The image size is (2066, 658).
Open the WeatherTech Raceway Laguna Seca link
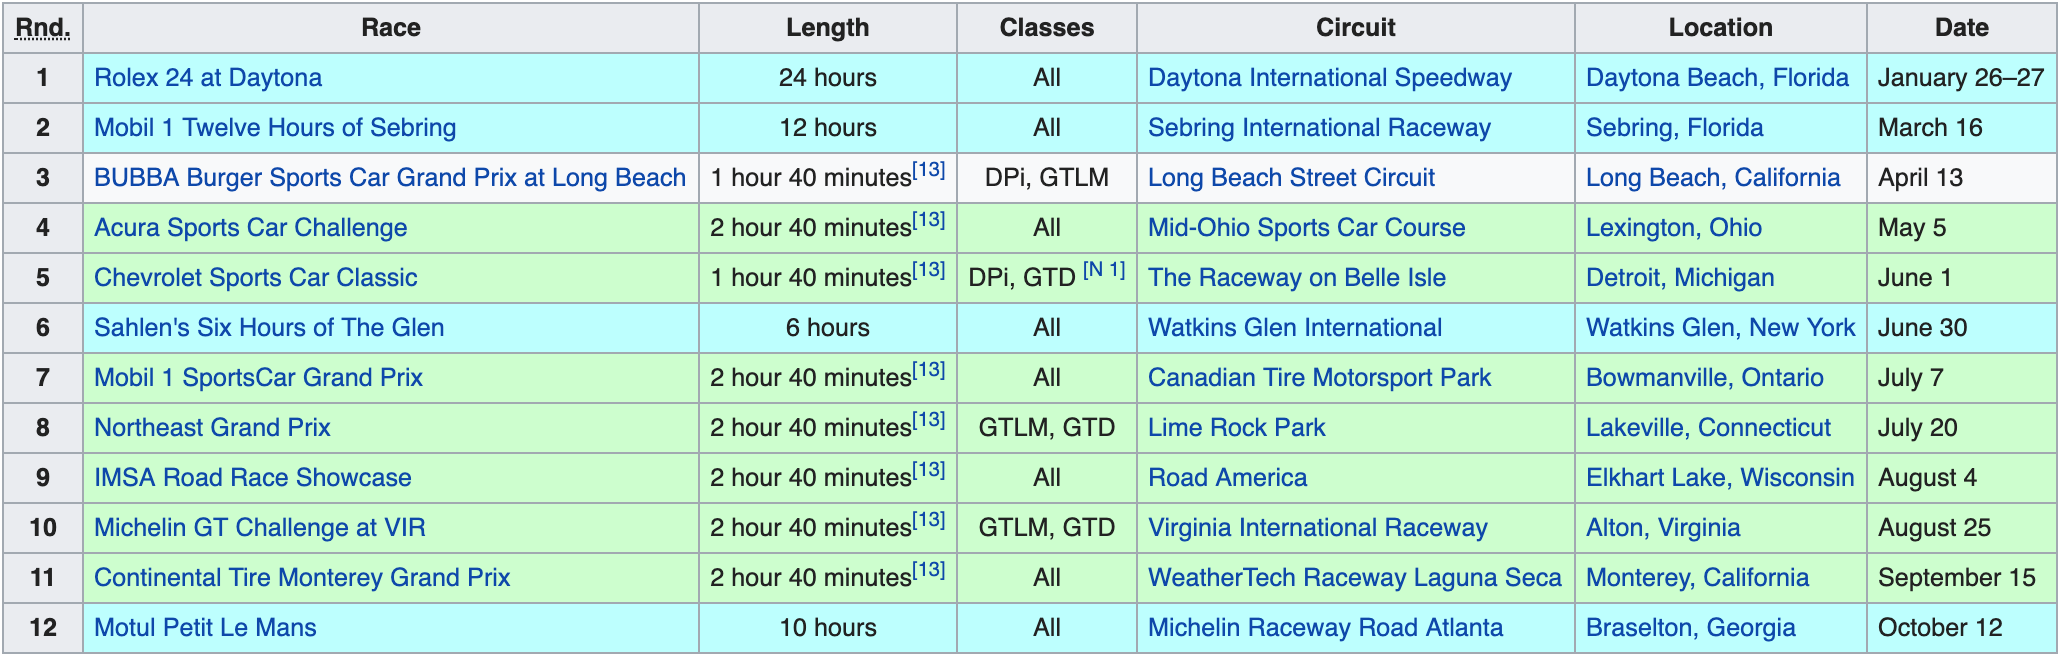tap(1355, 578)
